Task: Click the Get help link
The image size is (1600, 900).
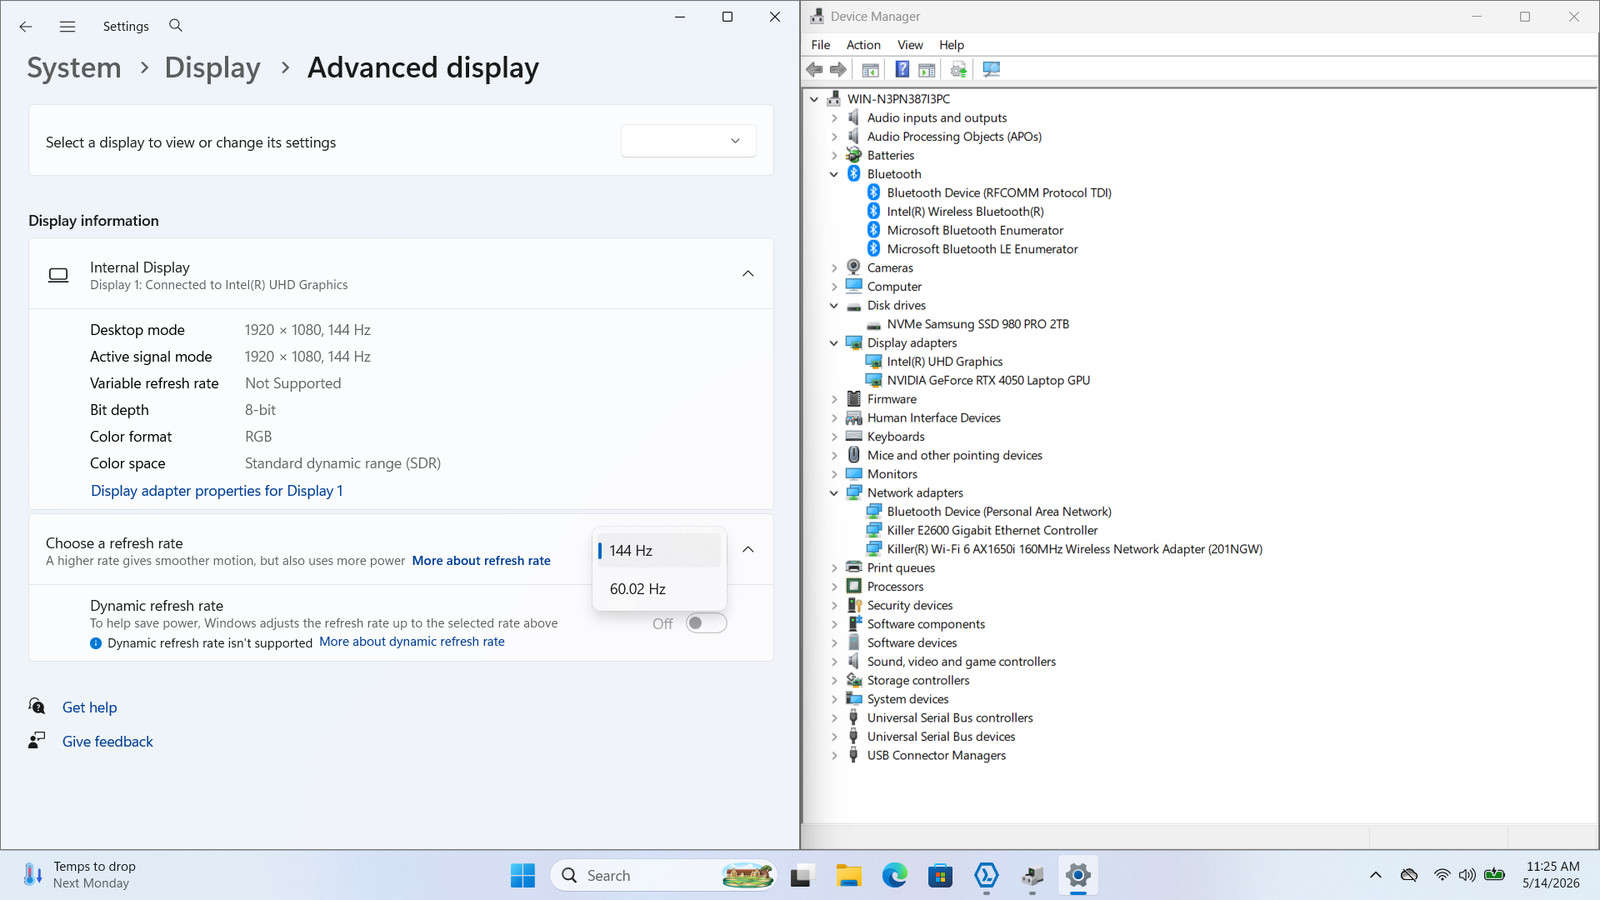Action: coord(90,708)
